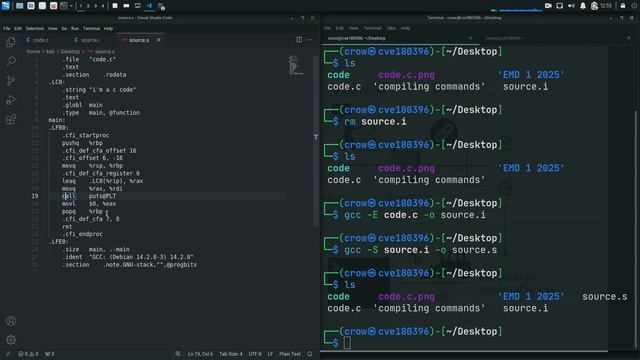
Task: Click the terminal vertical scrollbar
Action: [x=636, y=229]
